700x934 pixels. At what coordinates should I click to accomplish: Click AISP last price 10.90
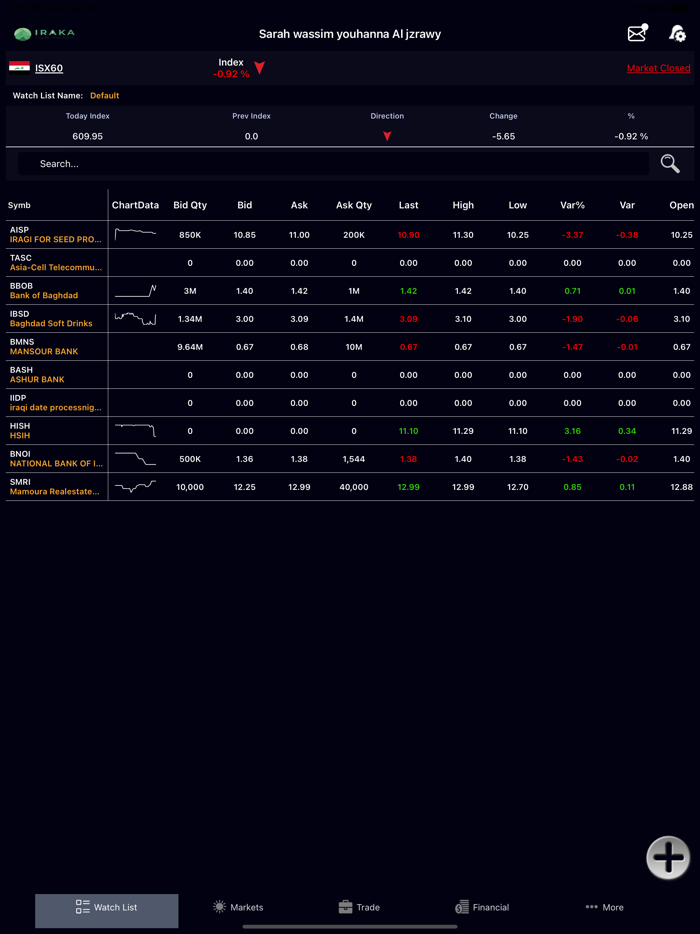409,235
